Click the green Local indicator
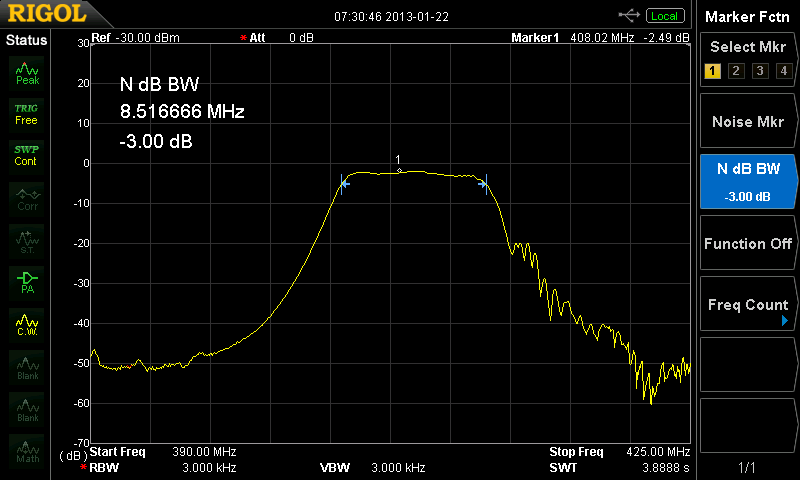800x480 pixels. pyautogui.click(x=665, y=16)
